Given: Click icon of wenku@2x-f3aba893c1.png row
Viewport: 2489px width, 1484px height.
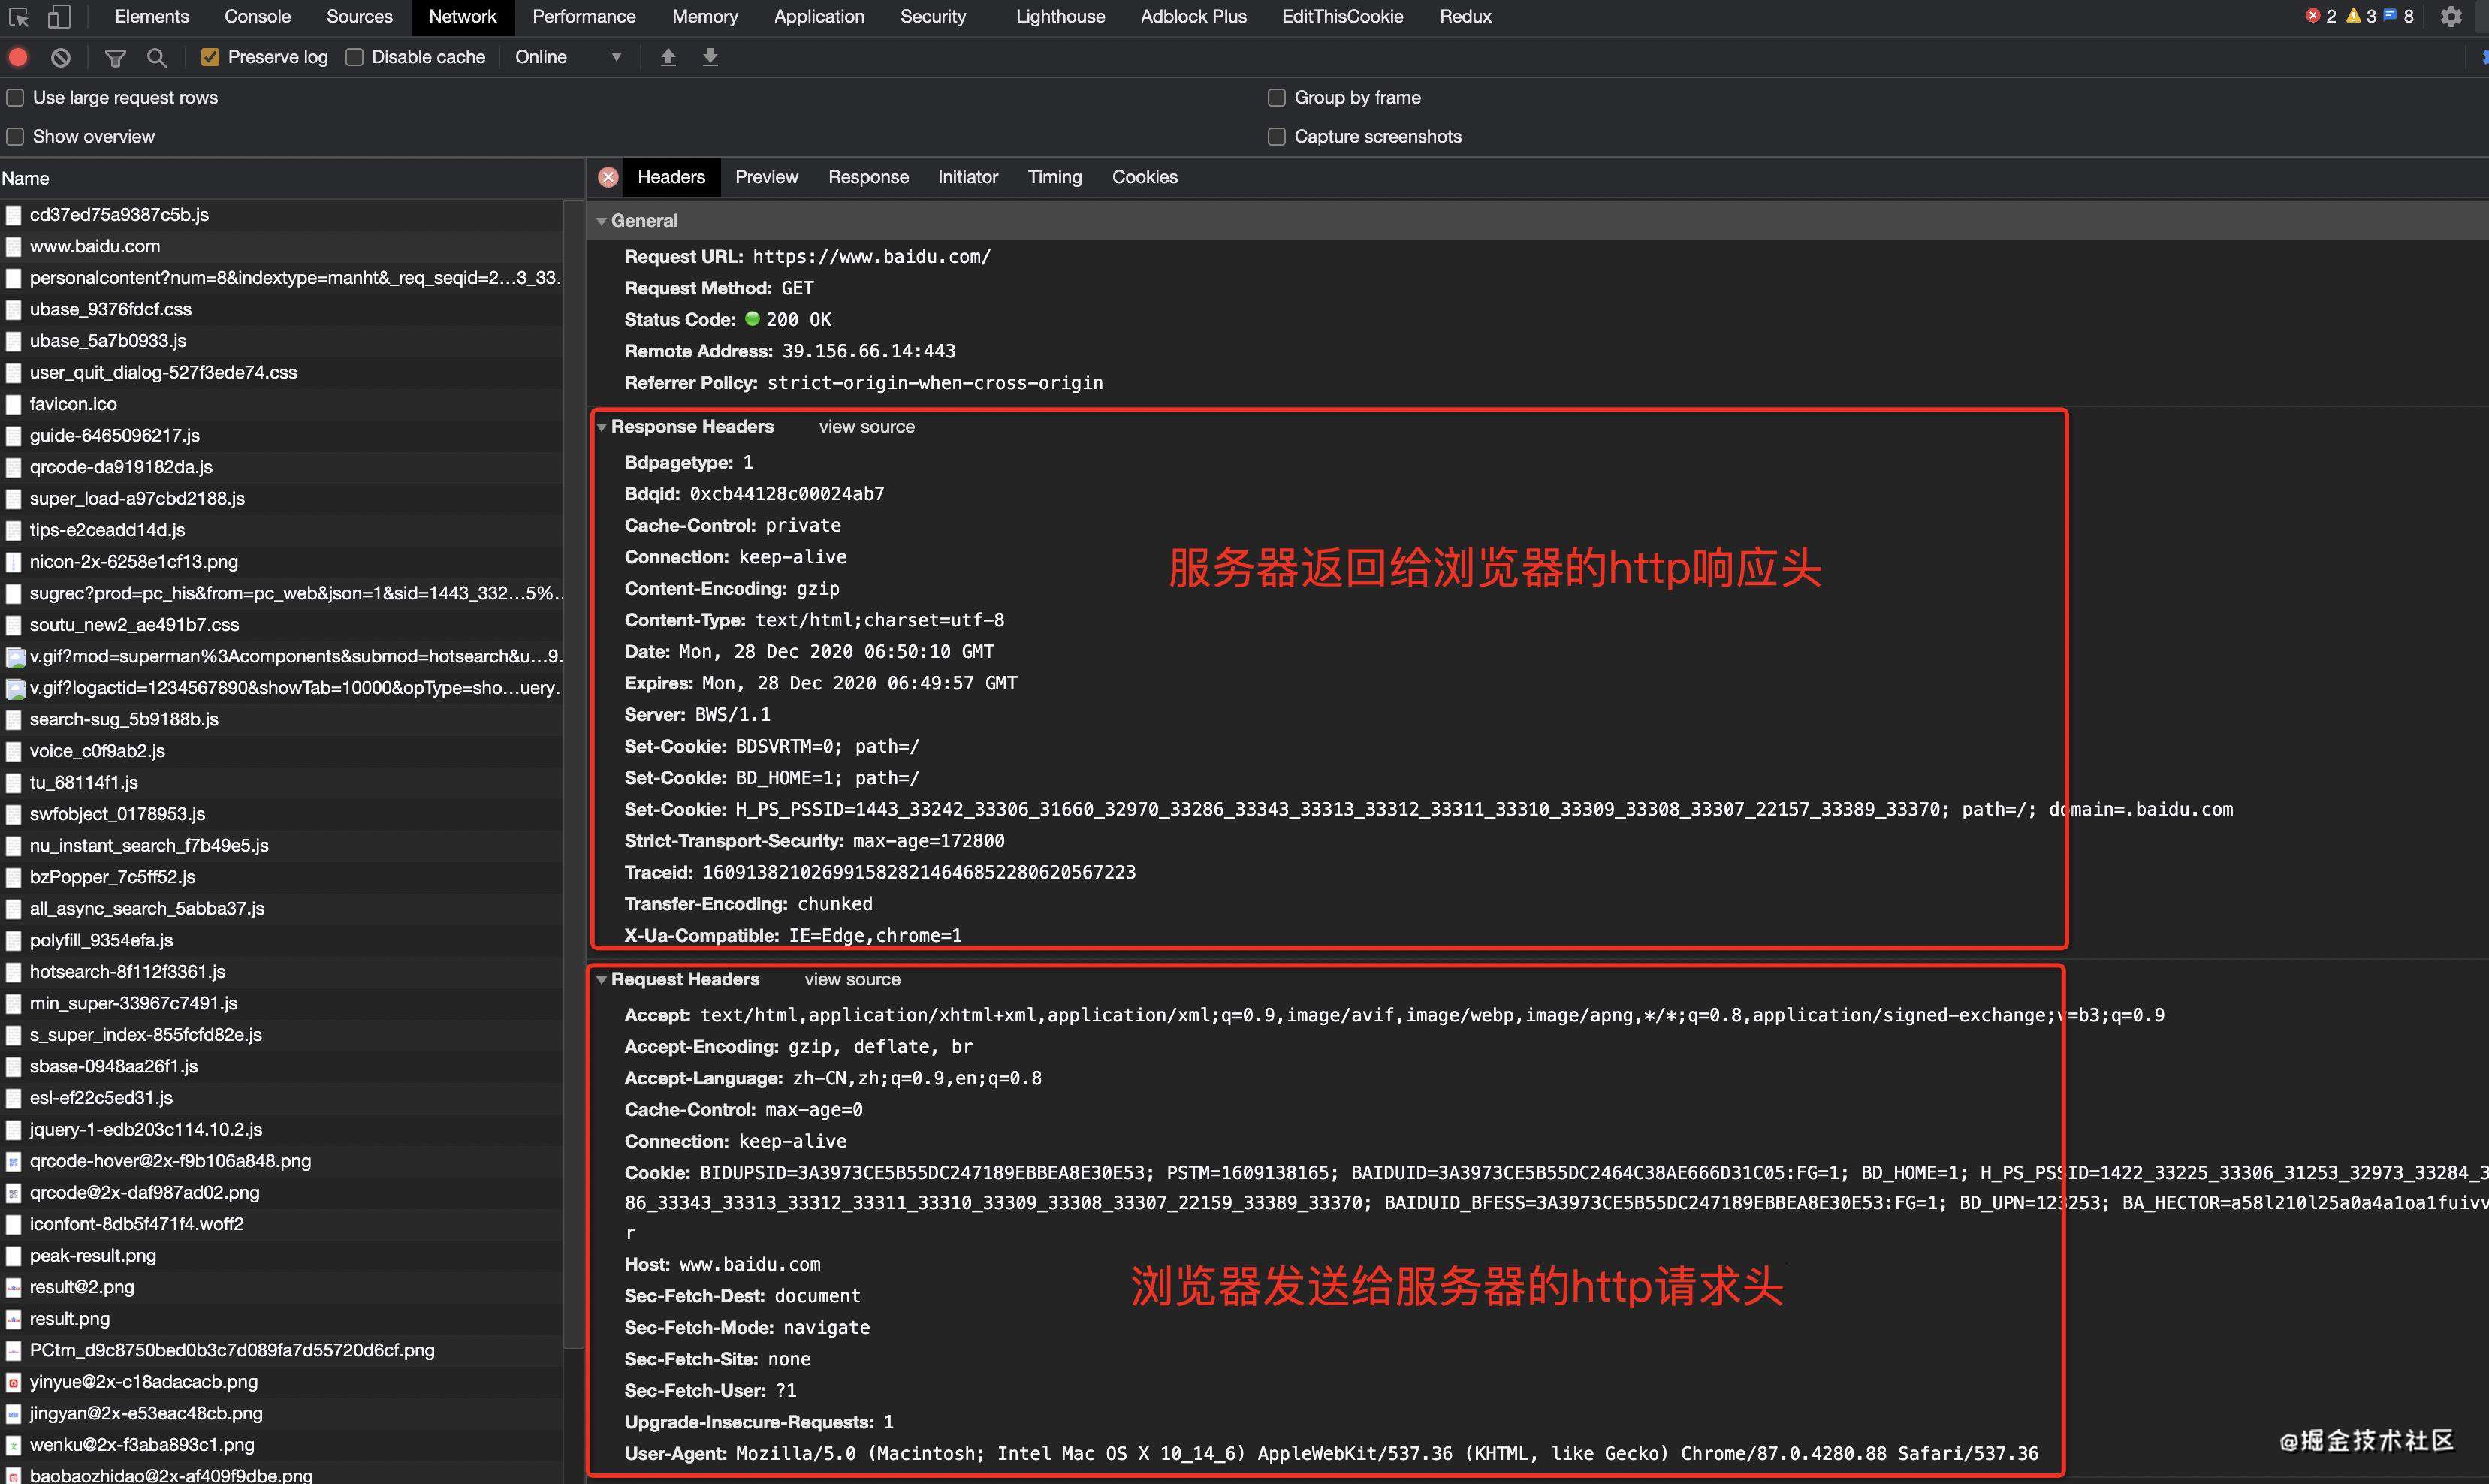Looking at the screenshot, I should click(x=14, y=1445).
